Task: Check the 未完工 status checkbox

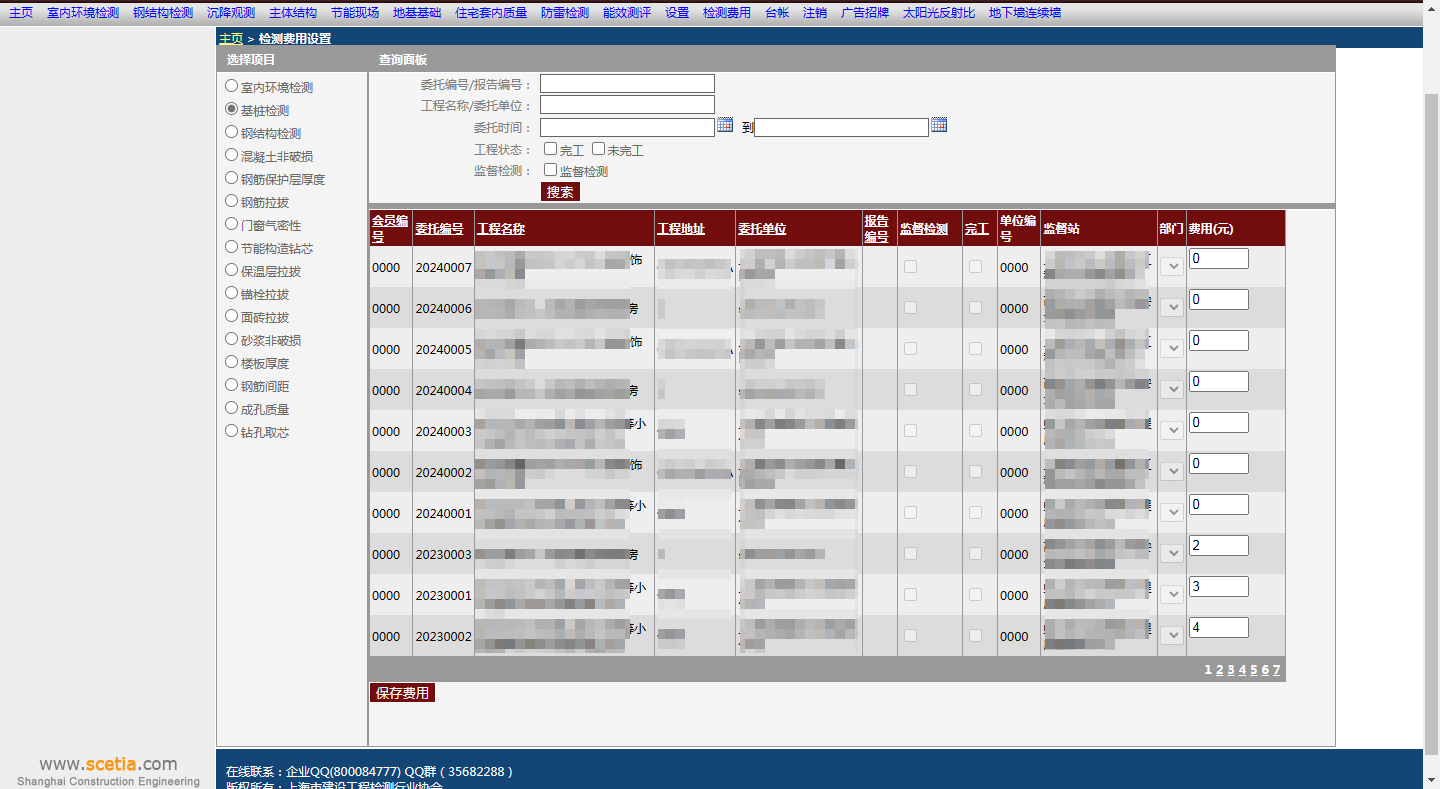Action: [599, 149]
